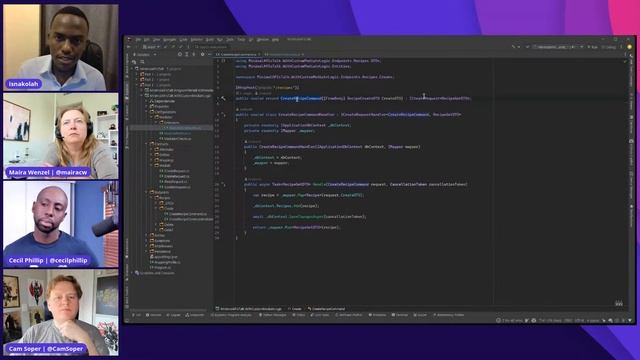Open the File menu in Rider

[138, 40]
